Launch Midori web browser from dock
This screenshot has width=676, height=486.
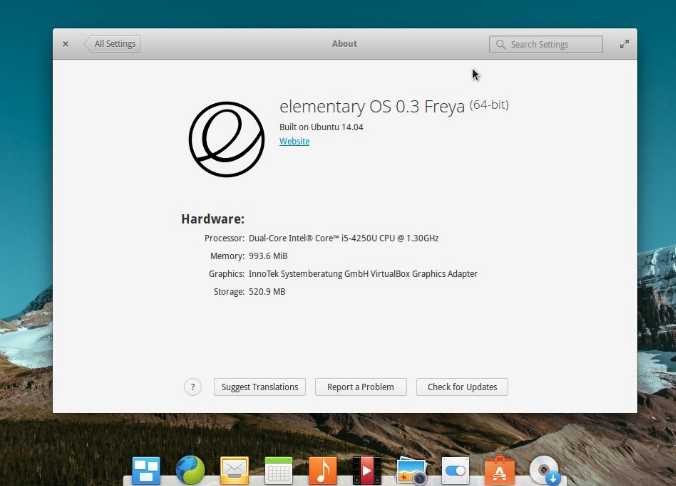[190, 470]
